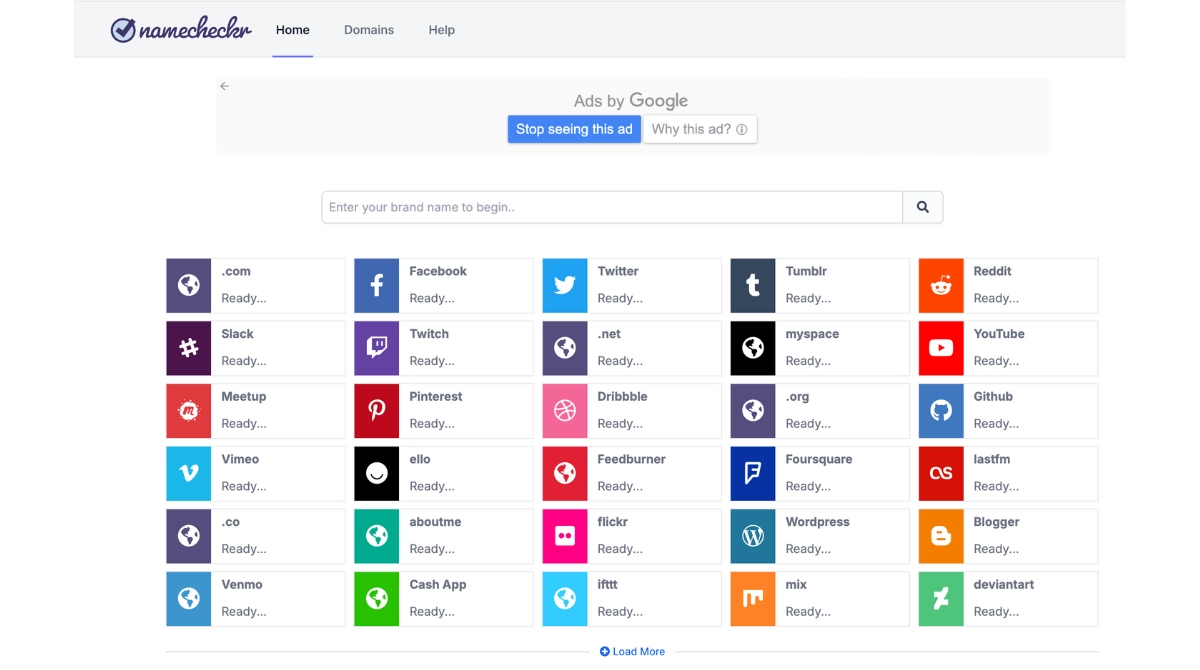Image resolution: width=1200 pixels, height=670 pixels.
Task: Click the Twitter bird icon
Action: 565,286
